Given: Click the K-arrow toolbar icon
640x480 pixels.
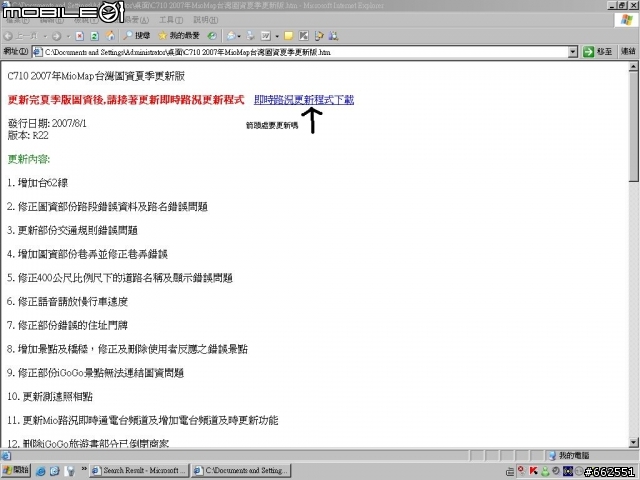Looking at the screenshot, I should pos(304,36).
